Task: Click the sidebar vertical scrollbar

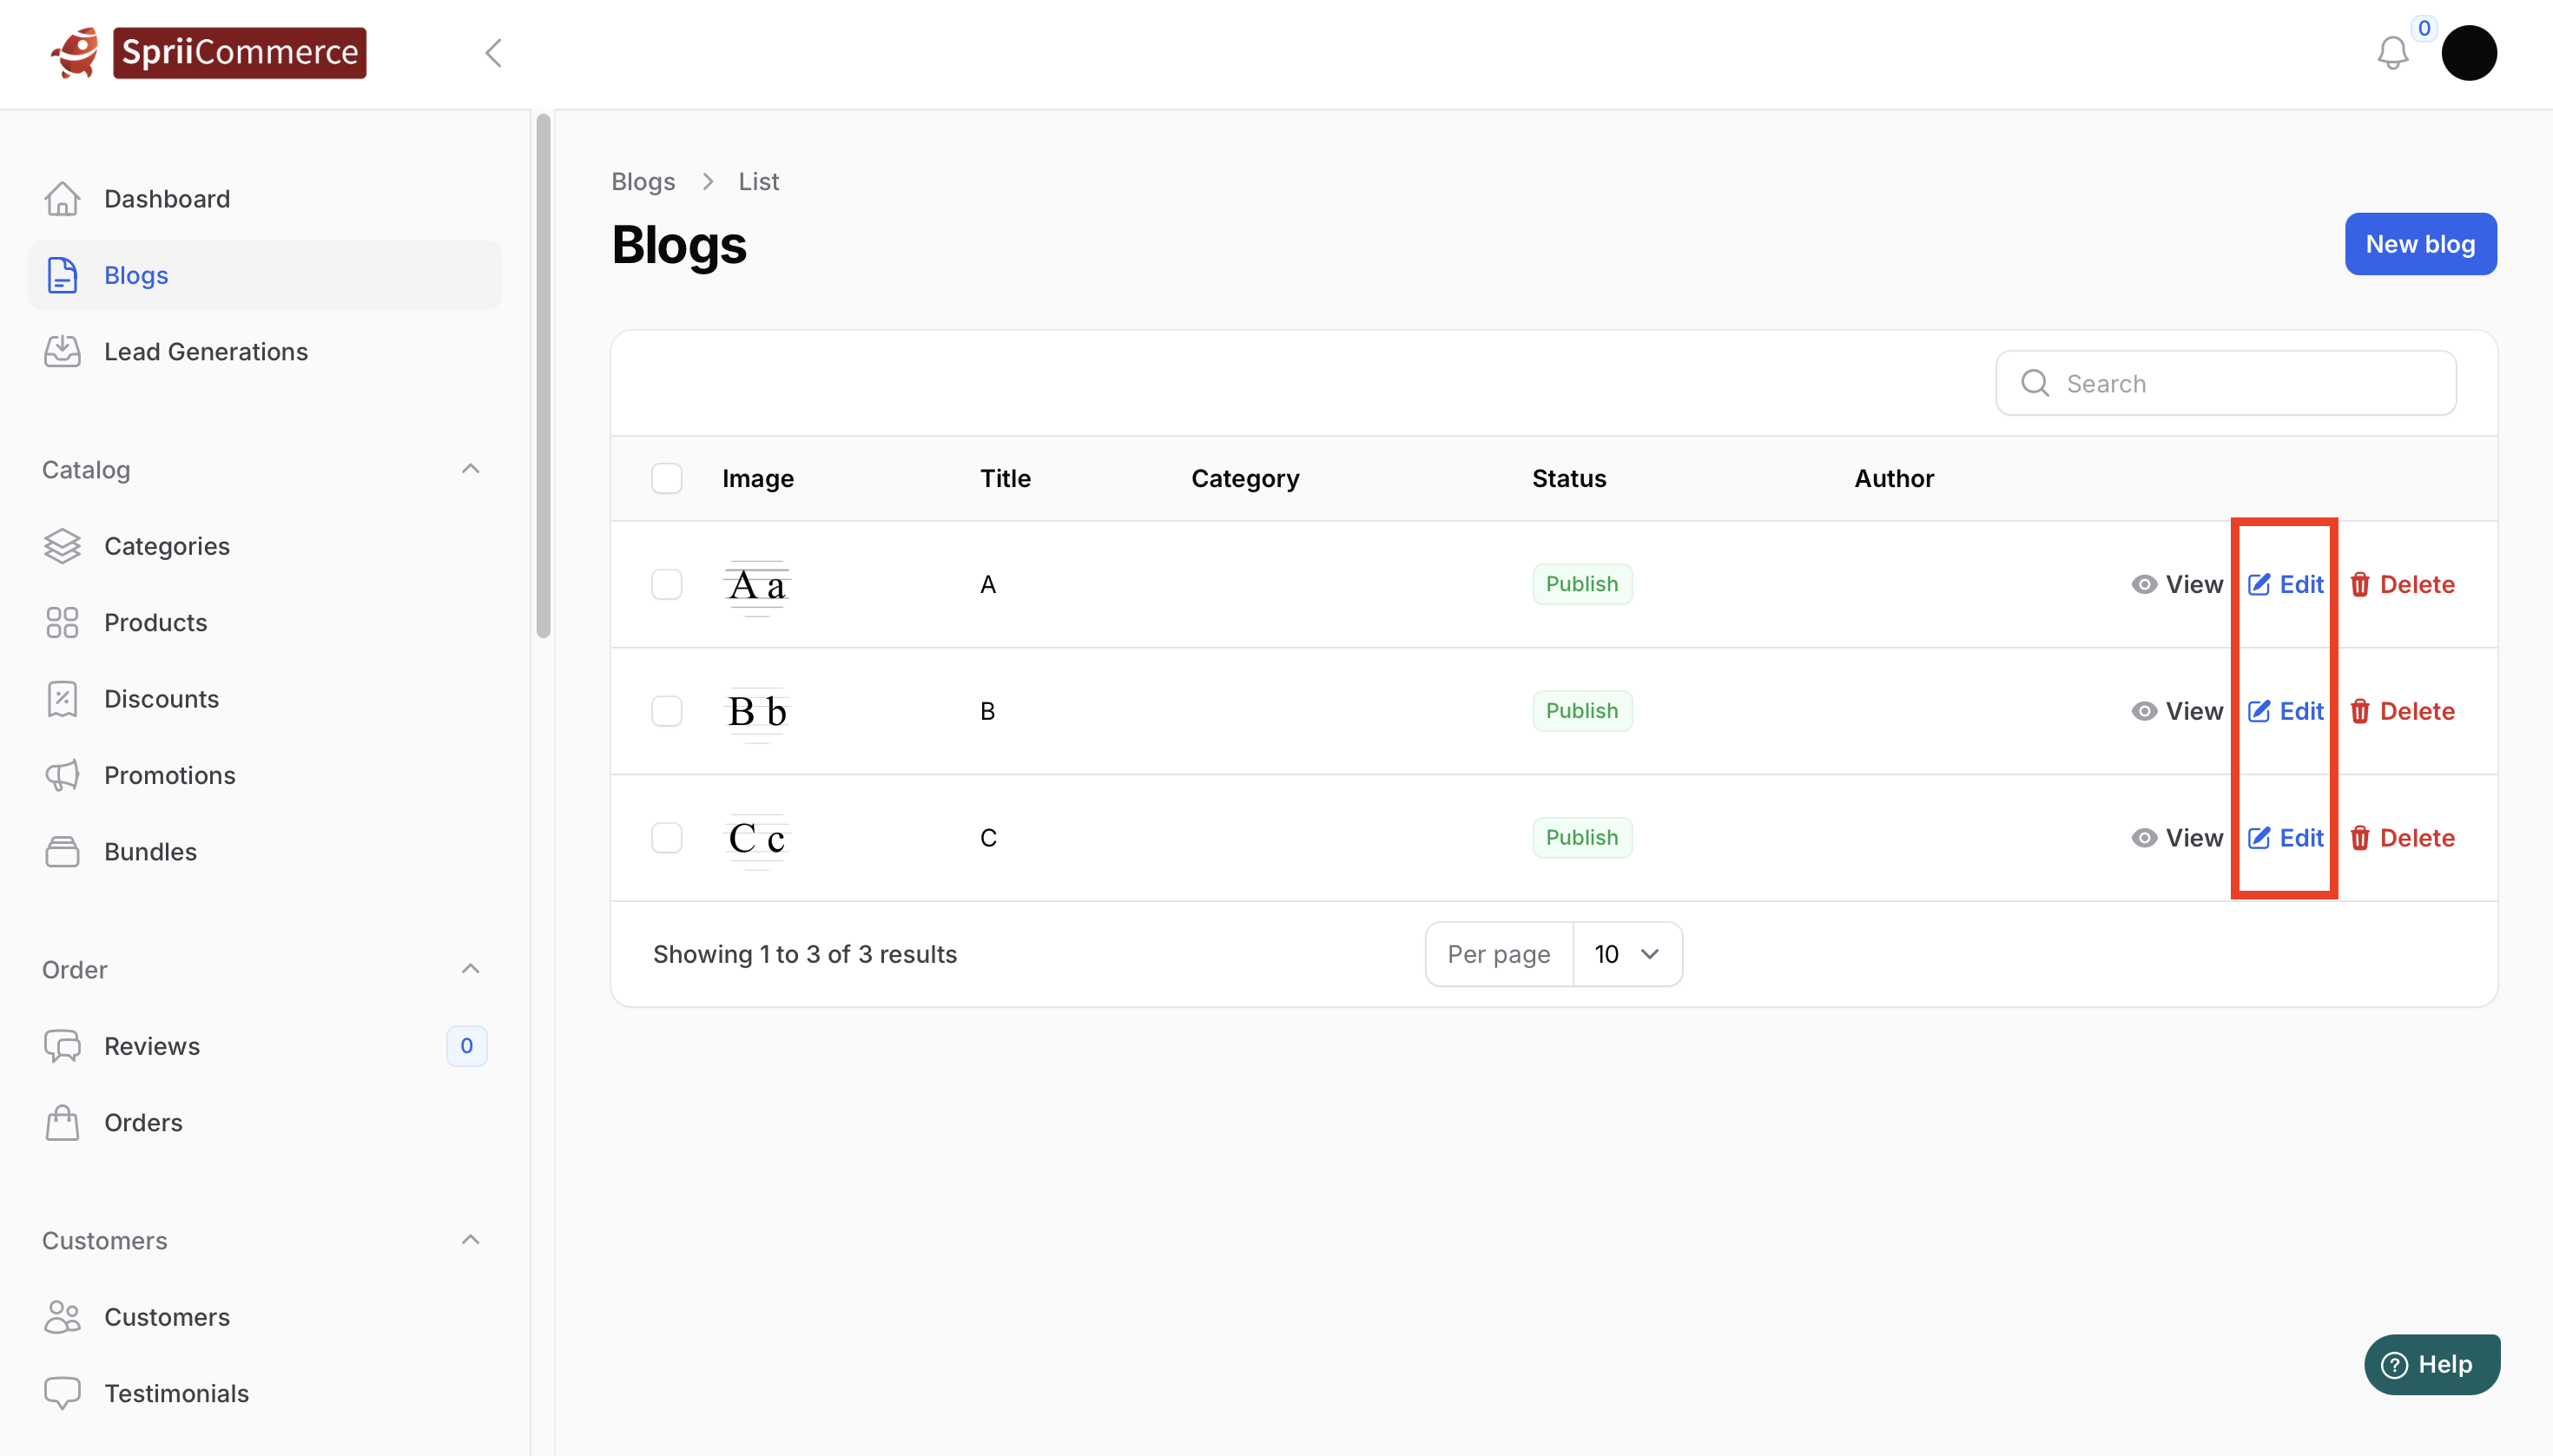Action: (x=543, y=375)
